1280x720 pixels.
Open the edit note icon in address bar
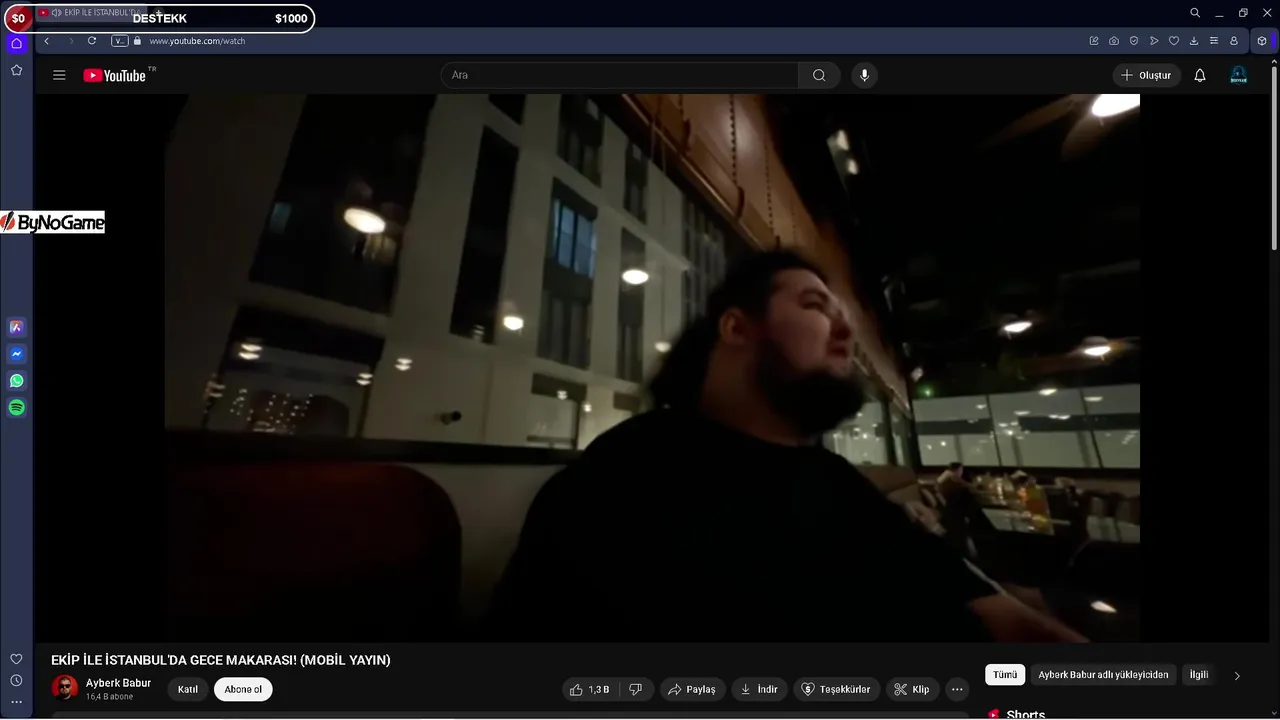[1094, 41]
